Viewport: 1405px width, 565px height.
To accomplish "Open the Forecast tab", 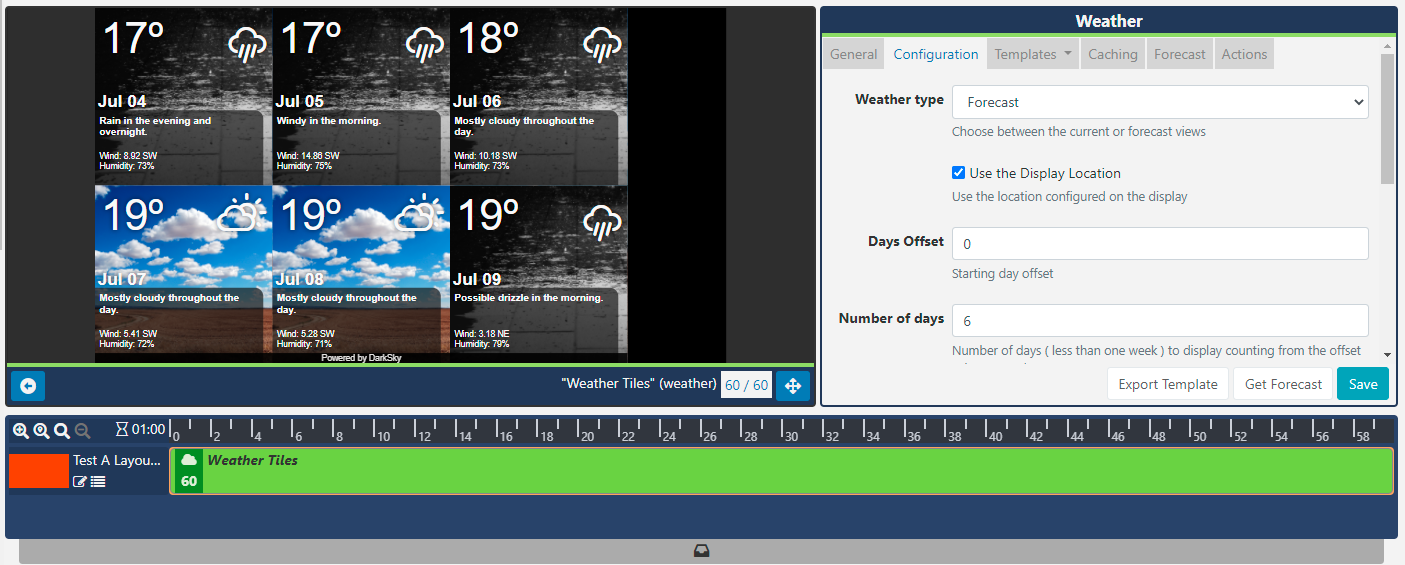I will tap(1180, 54).
